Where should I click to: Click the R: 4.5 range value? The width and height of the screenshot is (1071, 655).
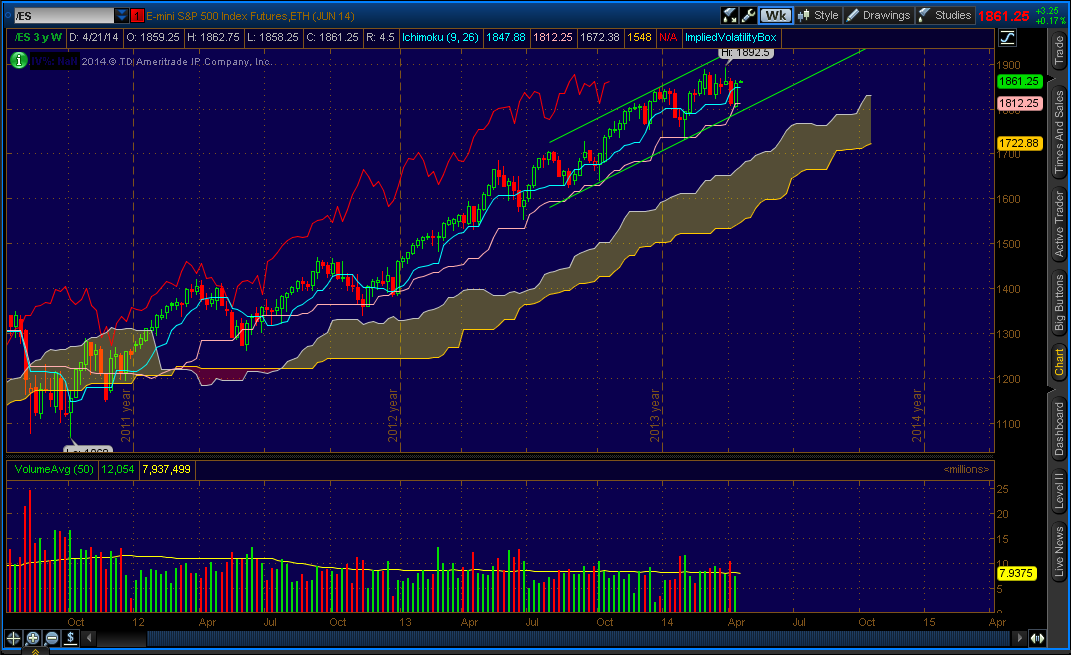(x=380, y=37)
